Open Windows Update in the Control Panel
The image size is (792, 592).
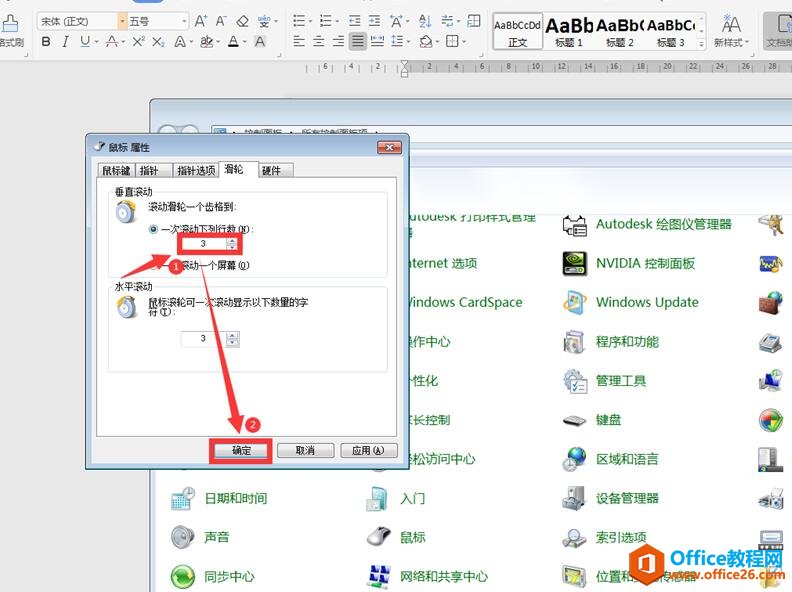630,302
